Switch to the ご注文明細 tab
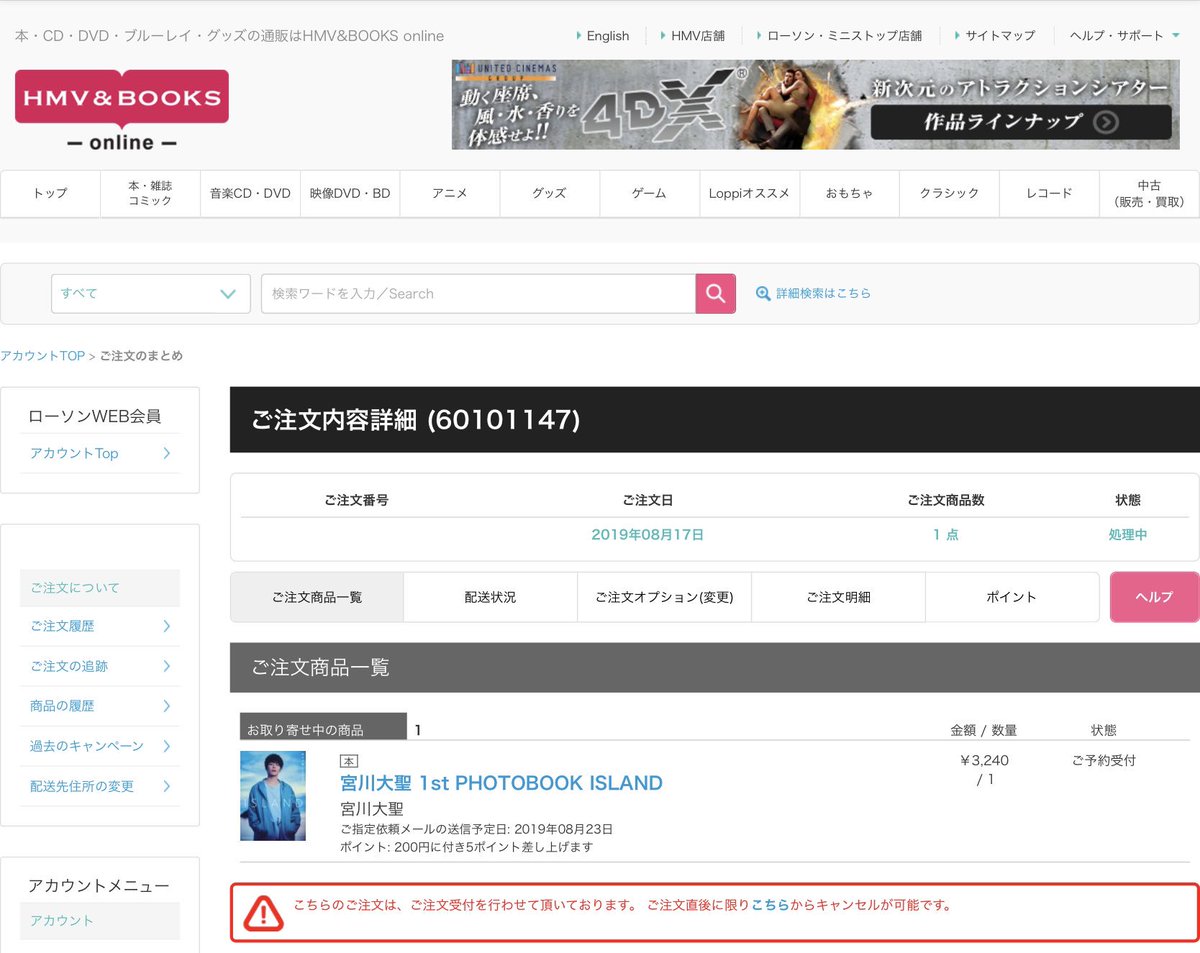Screen dimensions: 1200x953 tap(838, 597)
